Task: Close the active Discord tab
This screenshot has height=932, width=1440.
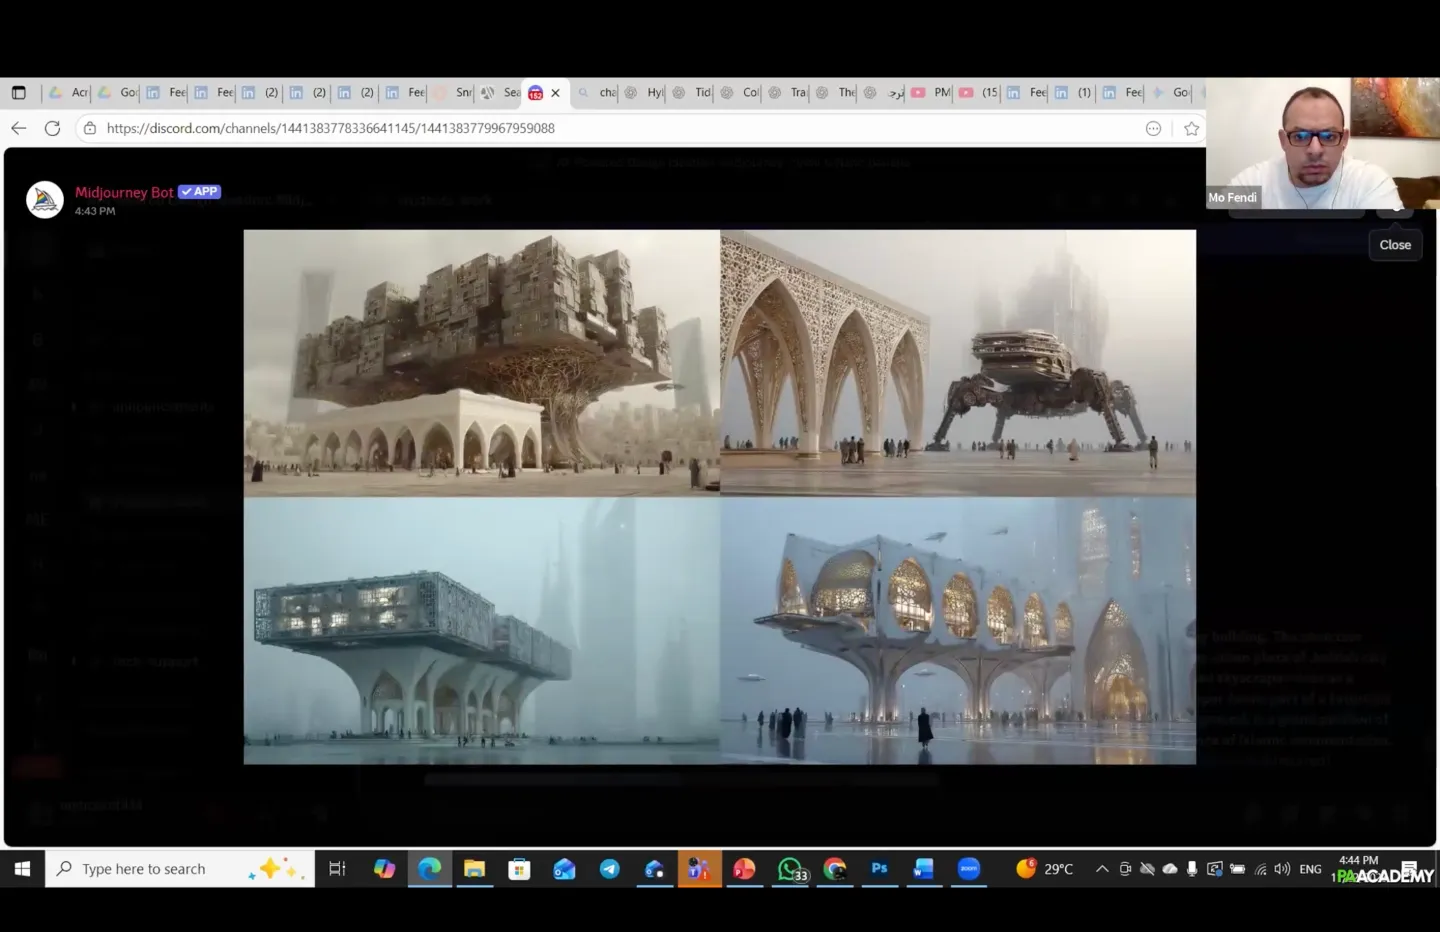Action: 555,93
